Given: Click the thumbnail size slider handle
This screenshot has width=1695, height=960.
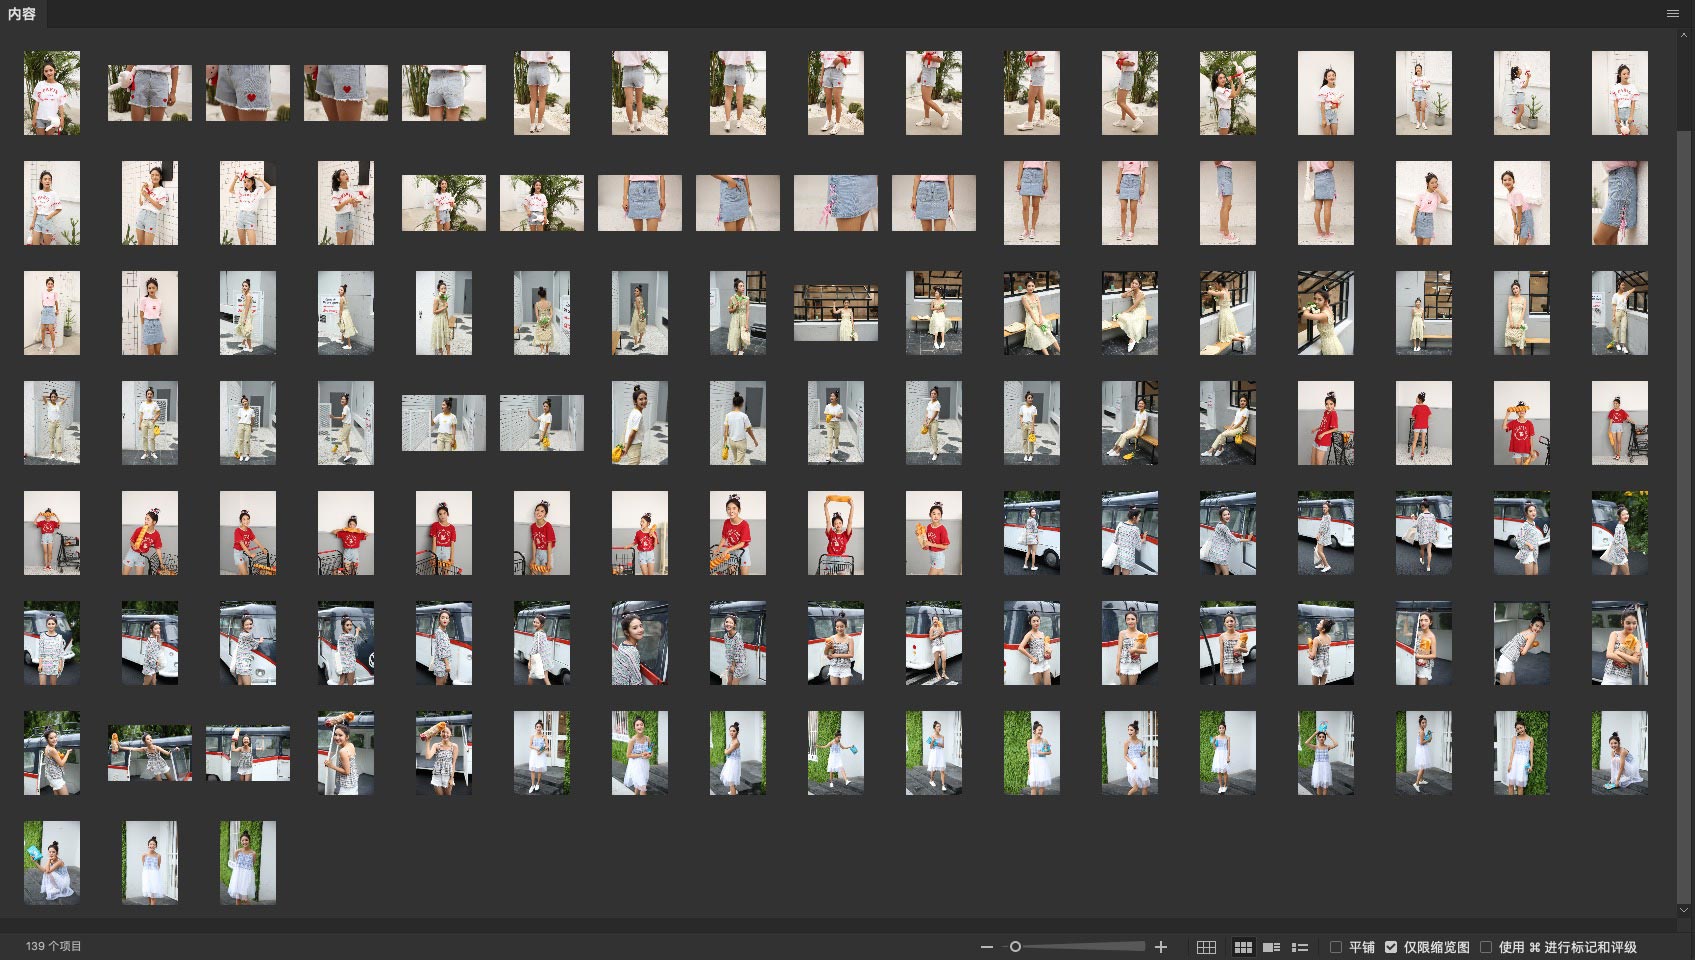Looking at the screenshot, I should click(x=1015, y=947).
